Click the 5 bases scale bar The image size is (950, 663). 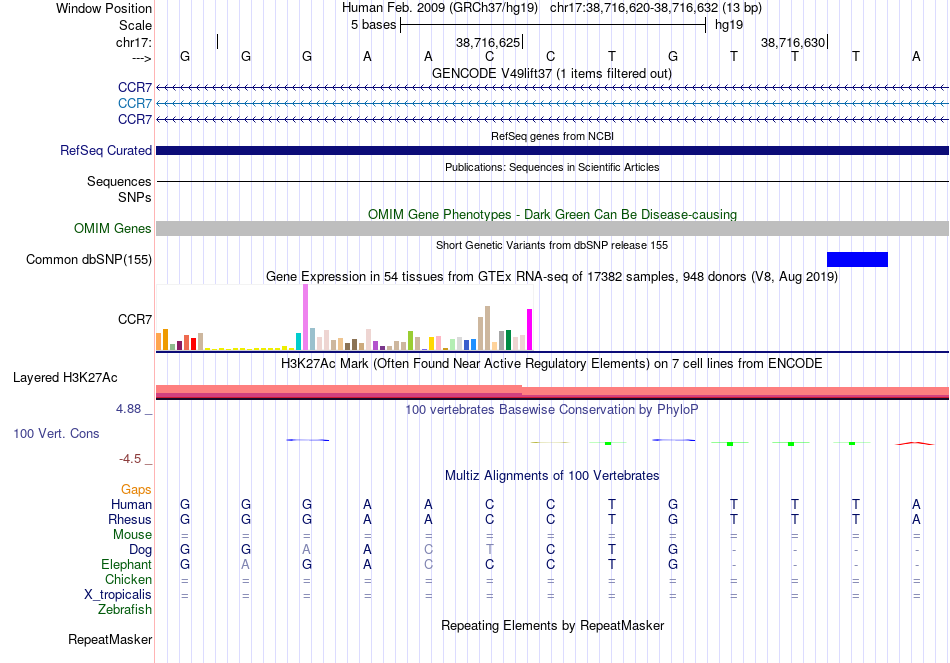coord(553,25)
